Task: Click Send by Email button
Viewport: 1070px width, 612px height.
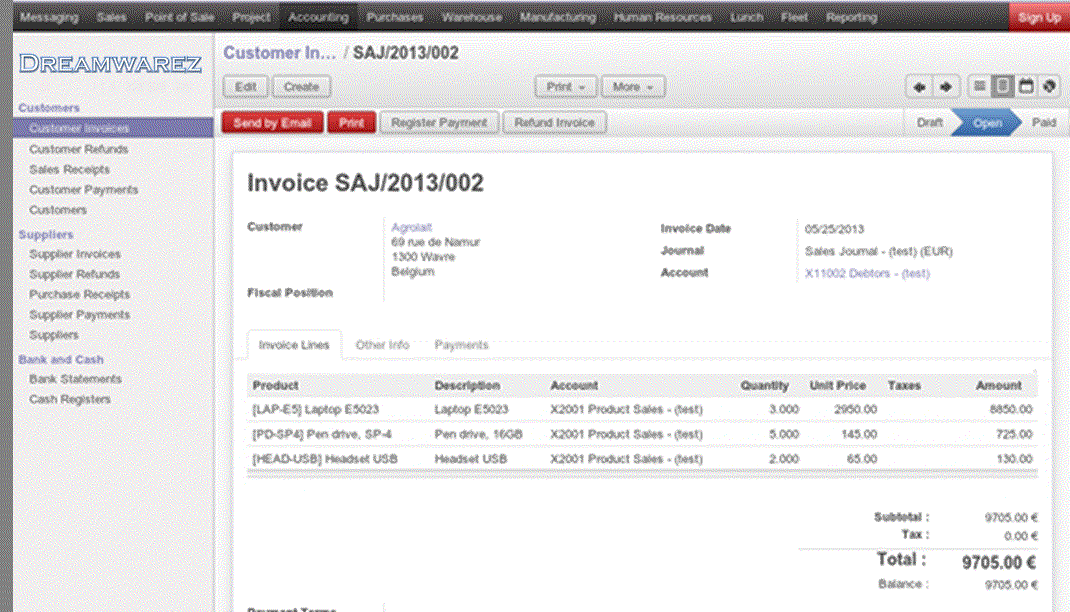Action: pyautogui.click(x=273, y=122)
